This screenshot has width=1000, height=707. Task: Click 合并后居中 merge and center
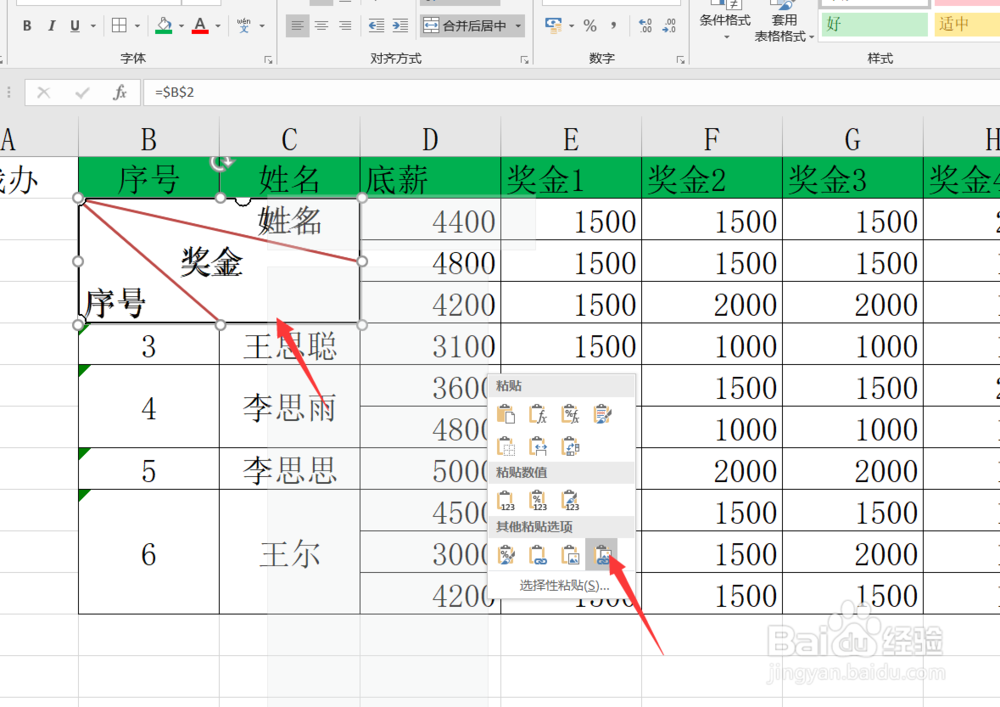(x=466, y=26)
